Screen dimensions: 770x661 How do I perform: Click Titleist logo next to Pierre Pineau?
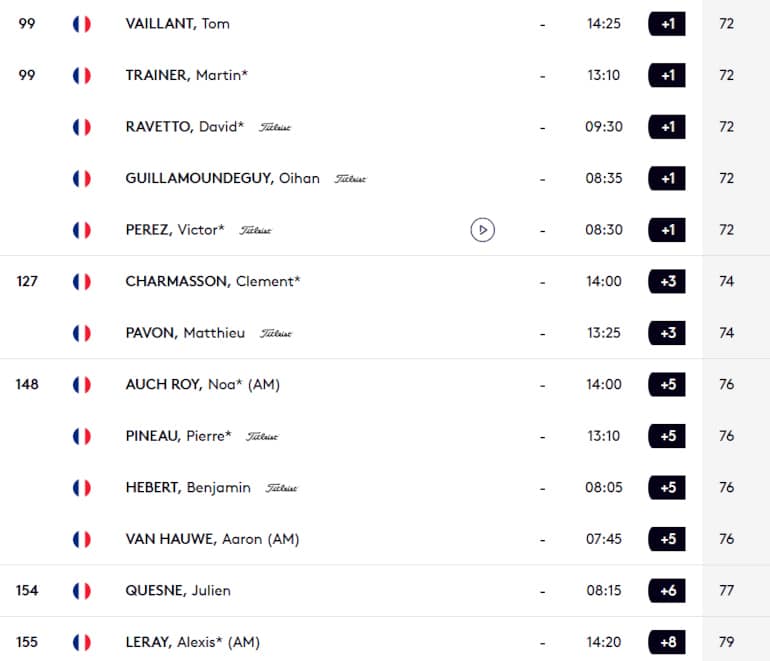click(262, 437)
